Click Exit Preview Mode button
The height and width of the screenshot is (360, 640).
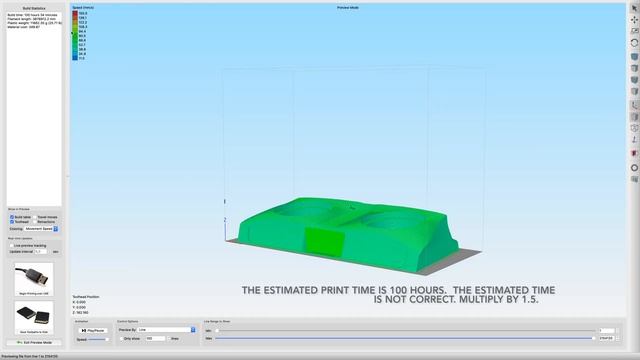34,342
